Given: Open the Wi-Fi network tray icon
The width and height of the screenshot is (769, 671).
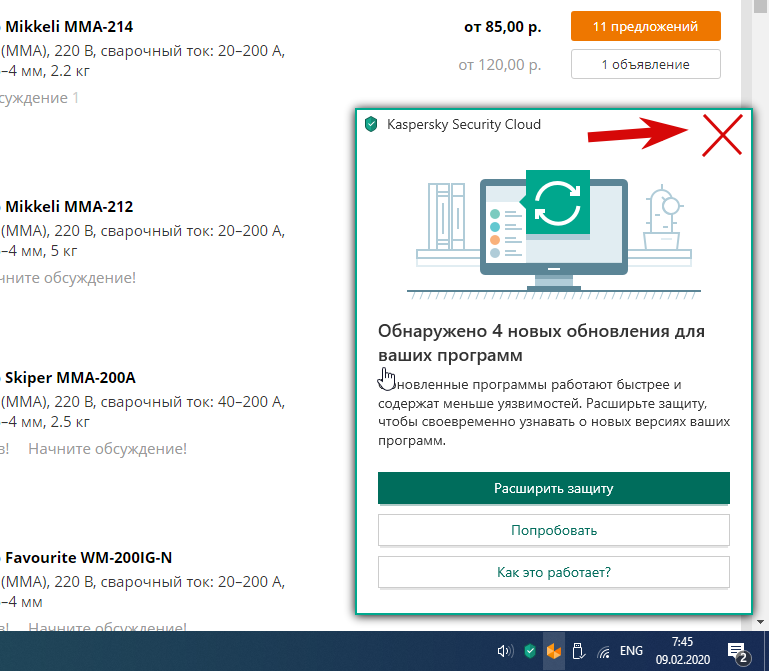Looking at the screenshot, I should point(604,651).
